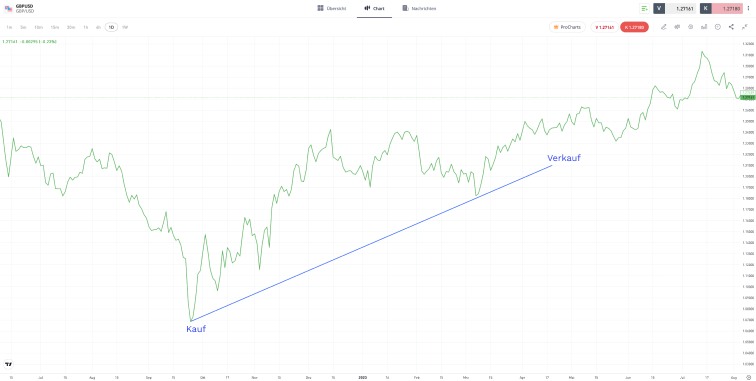The height and width of the screenshot is (381, 756).
Task: Click the Chart candlestick tab icon
Action: click(x=367, y=8)
